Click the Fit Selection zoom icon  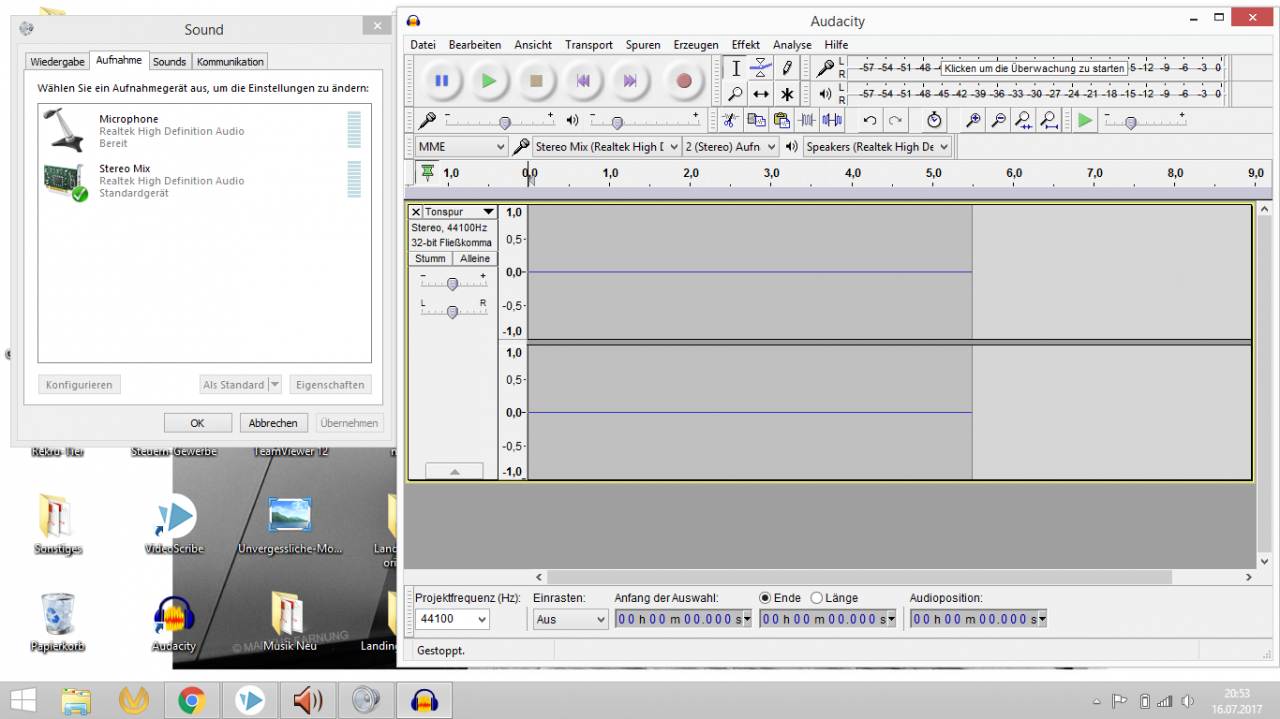[x=1023, y=121]
